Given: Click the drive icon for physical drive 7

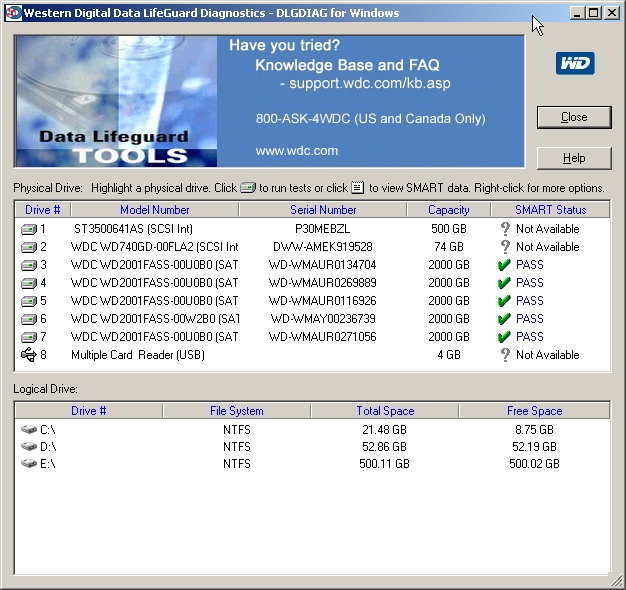Looking at the screenshot, I should 29,337.
